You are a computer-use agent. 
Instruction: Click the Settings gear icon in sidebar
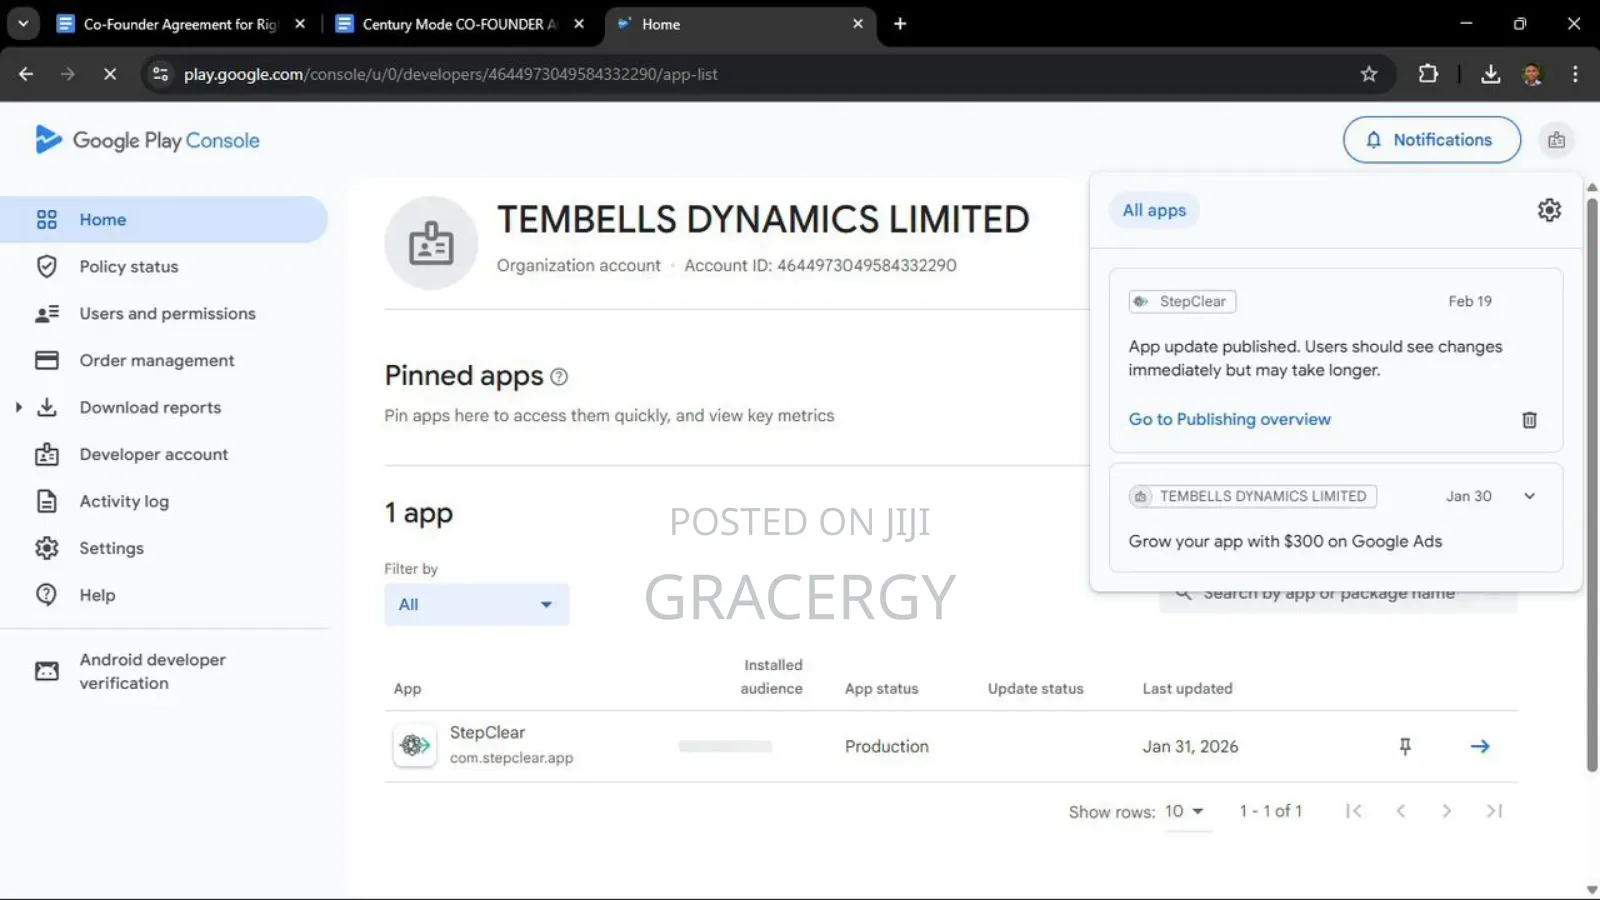(47, 549)
